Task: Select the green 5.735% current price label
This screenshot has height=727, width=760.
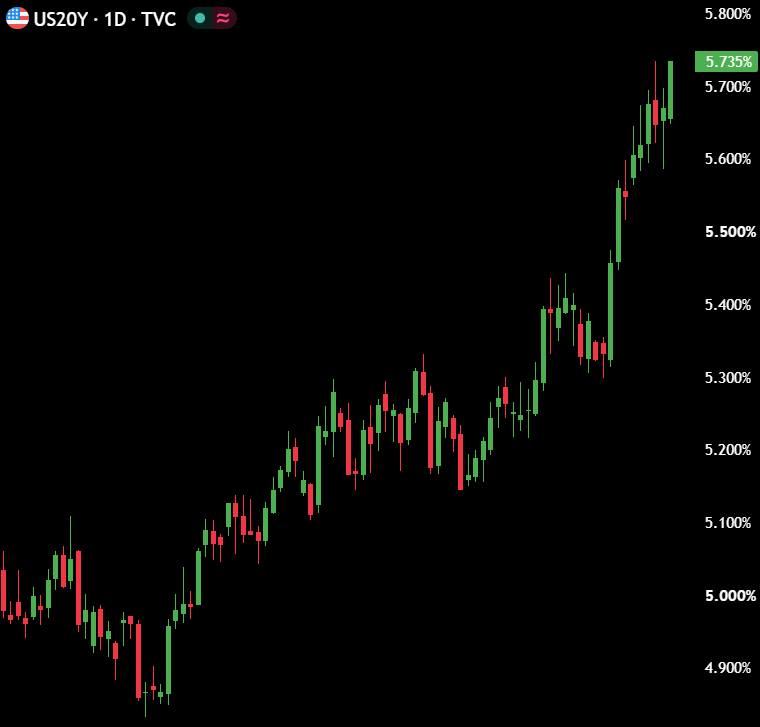Action: (726, 62)
